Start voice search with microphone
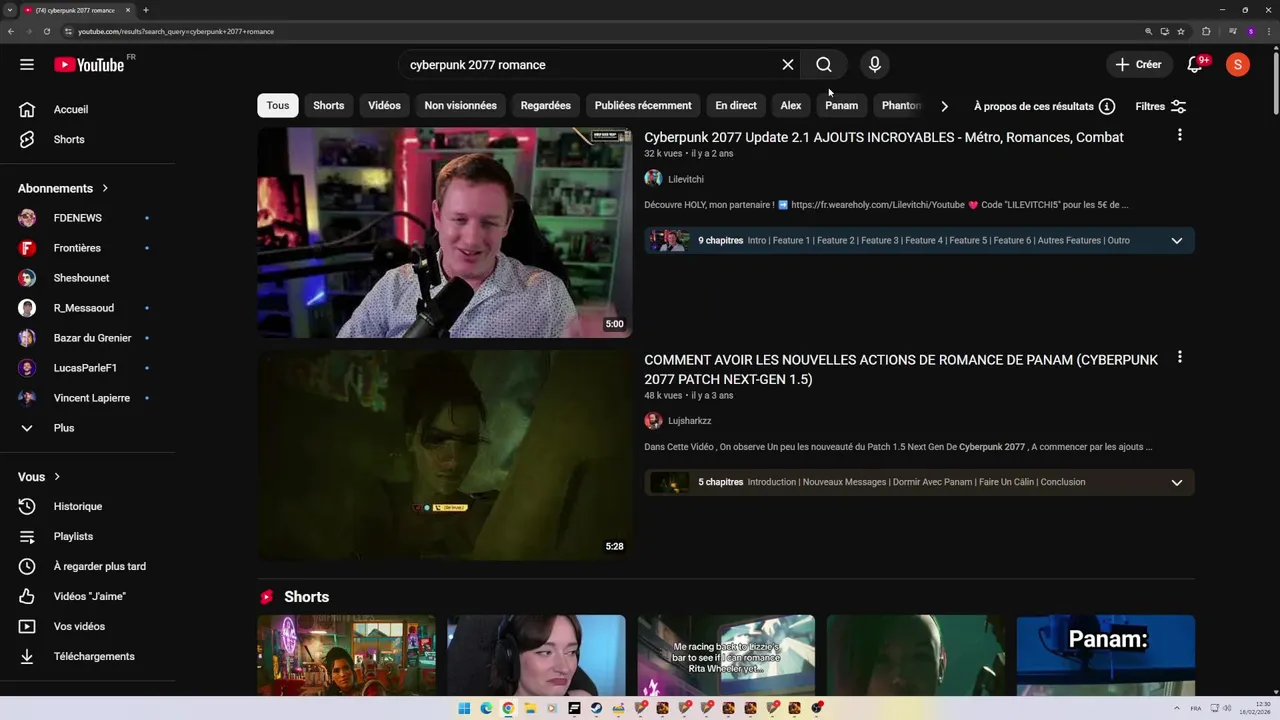The width and height of the screenshot is (1280, 720). tap(875, 65)
